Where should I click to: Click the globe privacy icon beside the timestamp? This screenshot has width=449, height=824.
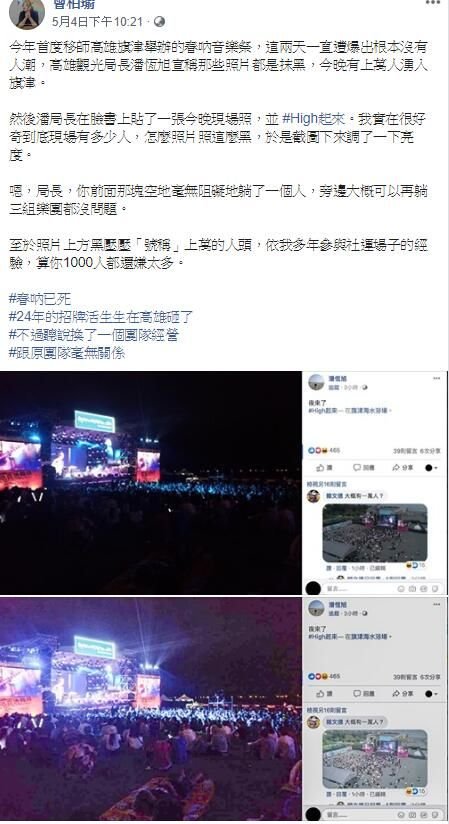(159, 22)
